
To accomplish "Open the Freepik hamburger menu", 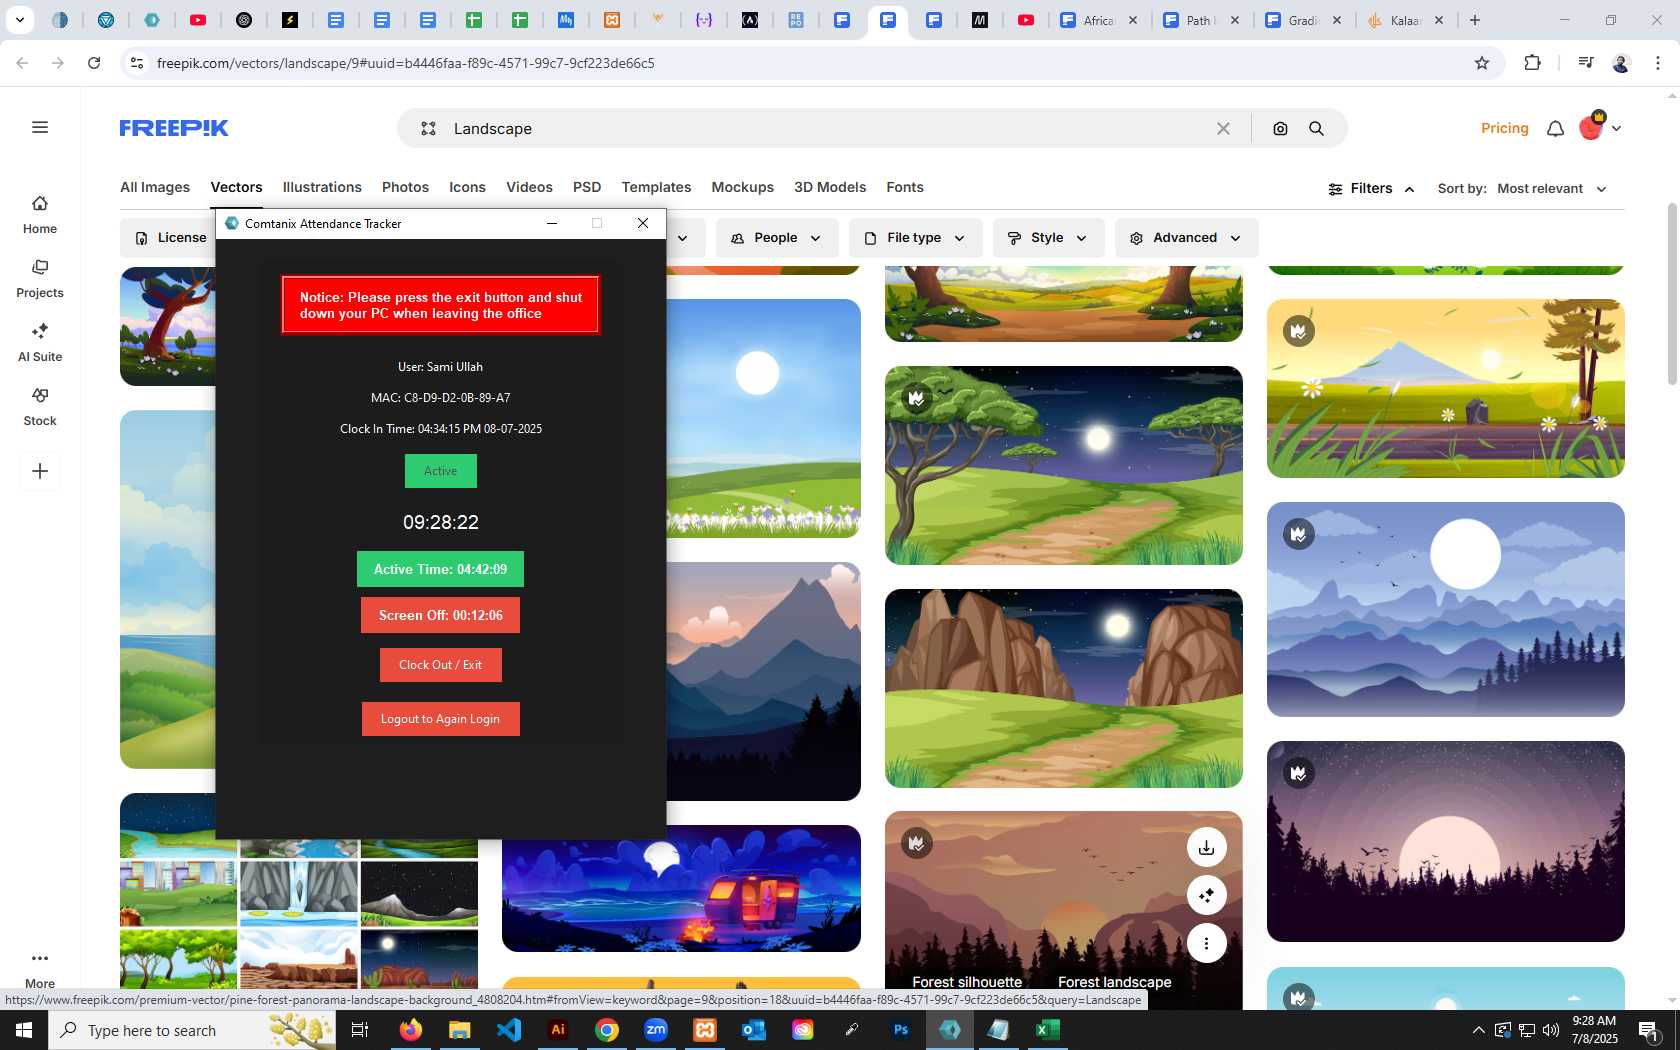I will click(x=40, y=127).
